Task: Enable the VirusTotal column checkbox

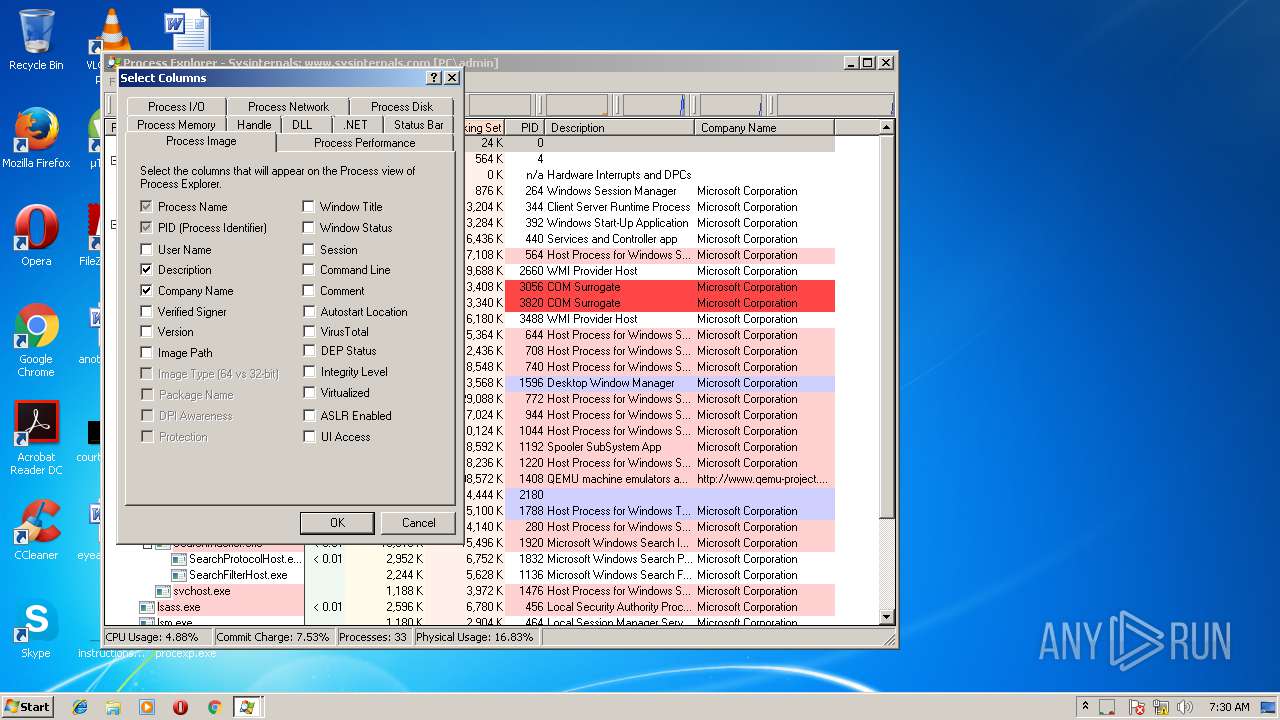Action: tap(309, 331)
